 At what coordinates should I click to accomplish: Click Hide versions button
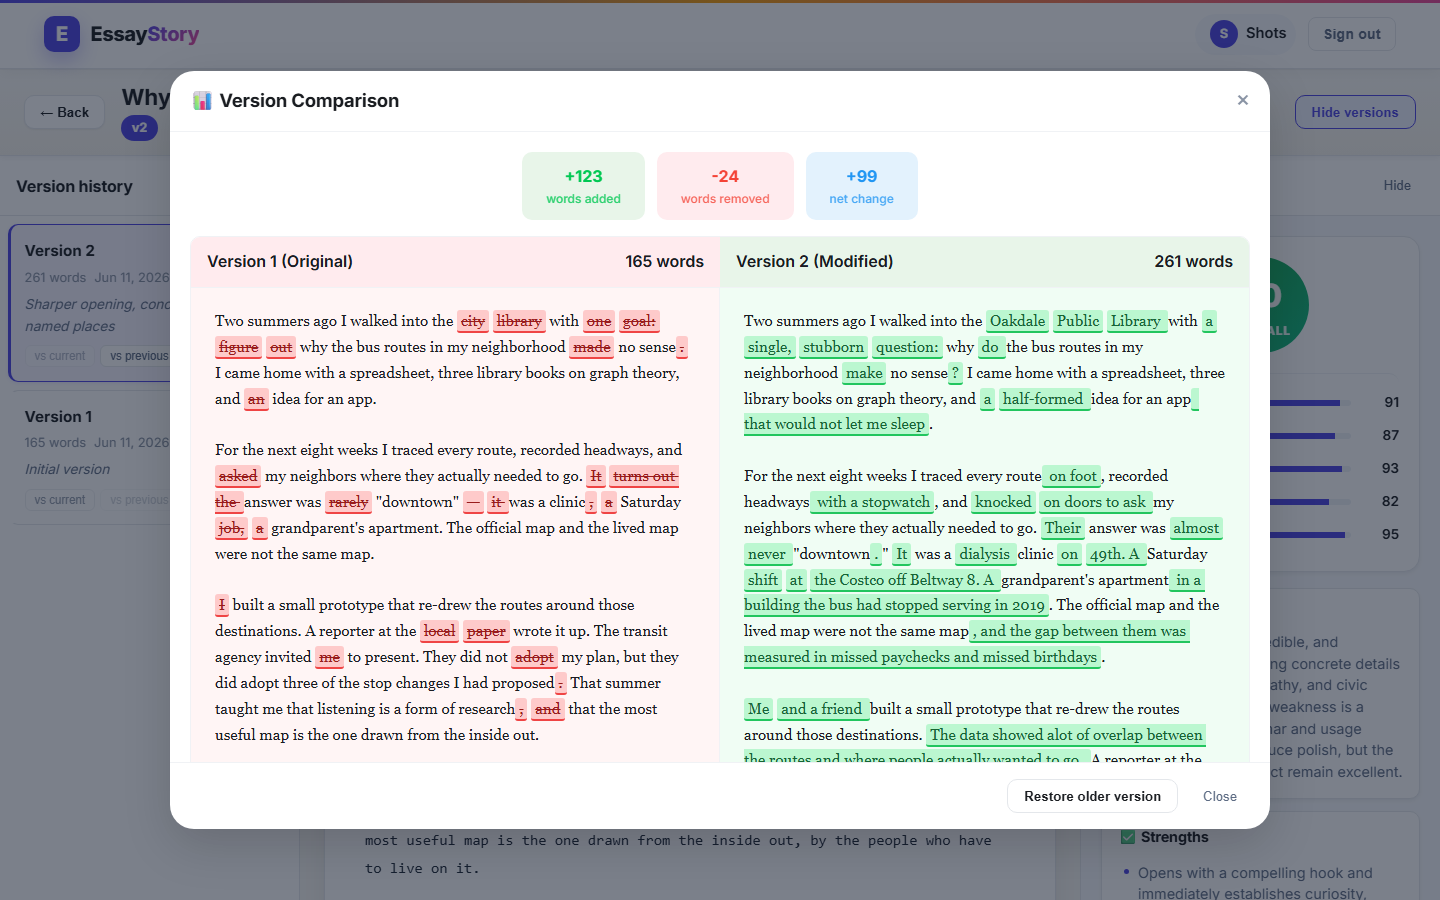point(1355,112)
